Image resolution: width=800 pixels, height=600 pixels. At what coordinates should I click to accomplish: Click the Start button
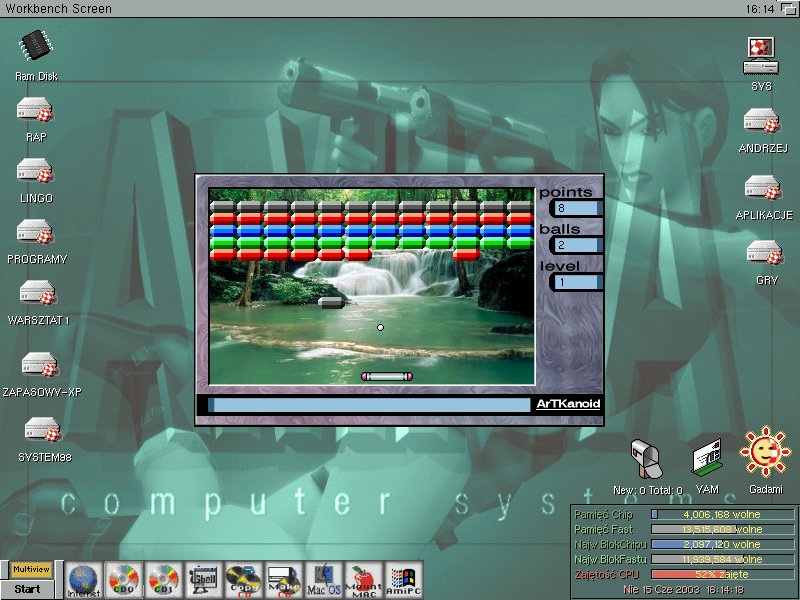(28, 589)
